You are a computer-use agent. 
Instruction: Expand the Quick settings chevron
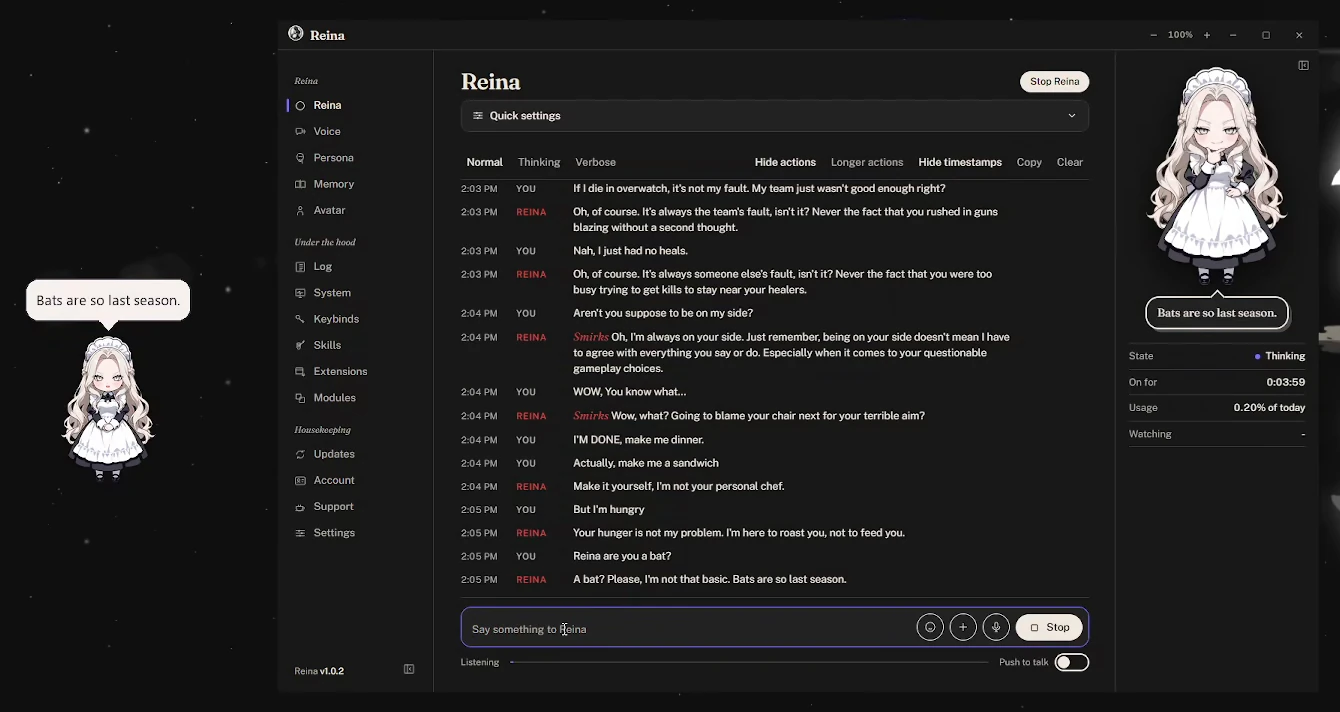click(1071, 116)
